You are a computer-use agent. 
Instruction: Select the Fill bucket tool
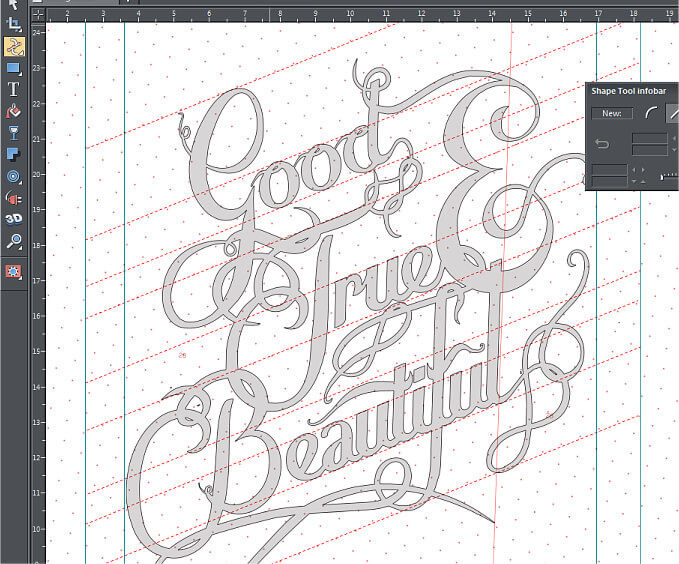(14, 111)
